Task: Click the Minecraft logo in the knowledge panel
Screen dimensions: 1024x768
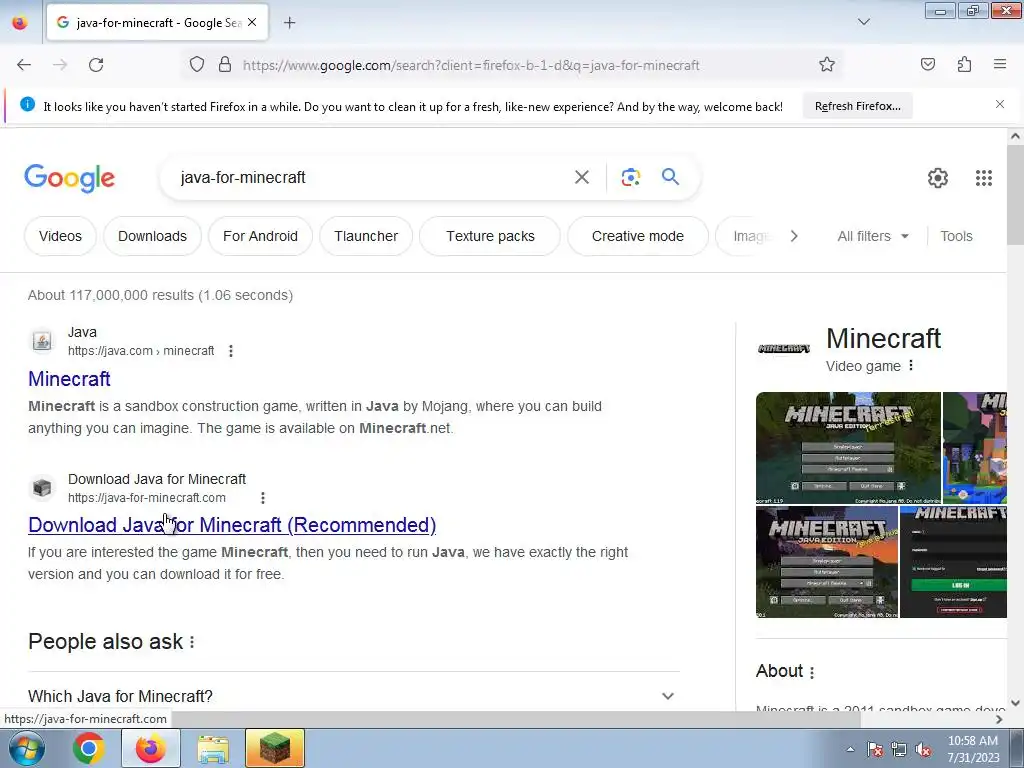Action: (784, 349)
